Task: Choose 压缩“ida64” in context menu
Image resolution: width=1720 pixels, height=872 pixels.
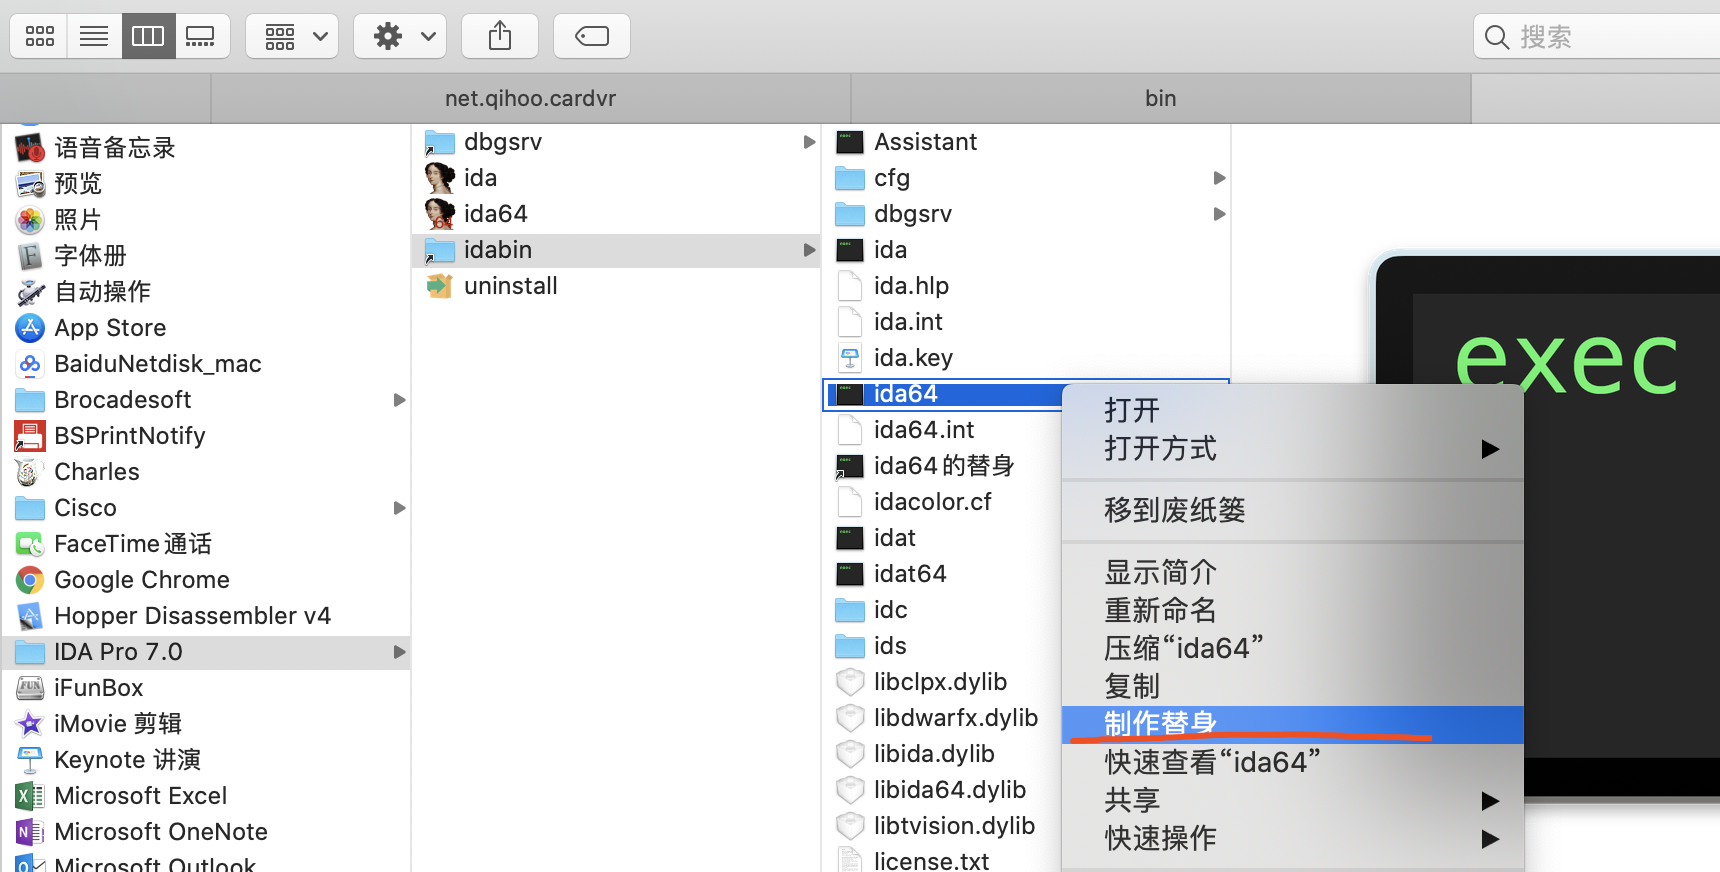Action: (x=1292, y=648)
